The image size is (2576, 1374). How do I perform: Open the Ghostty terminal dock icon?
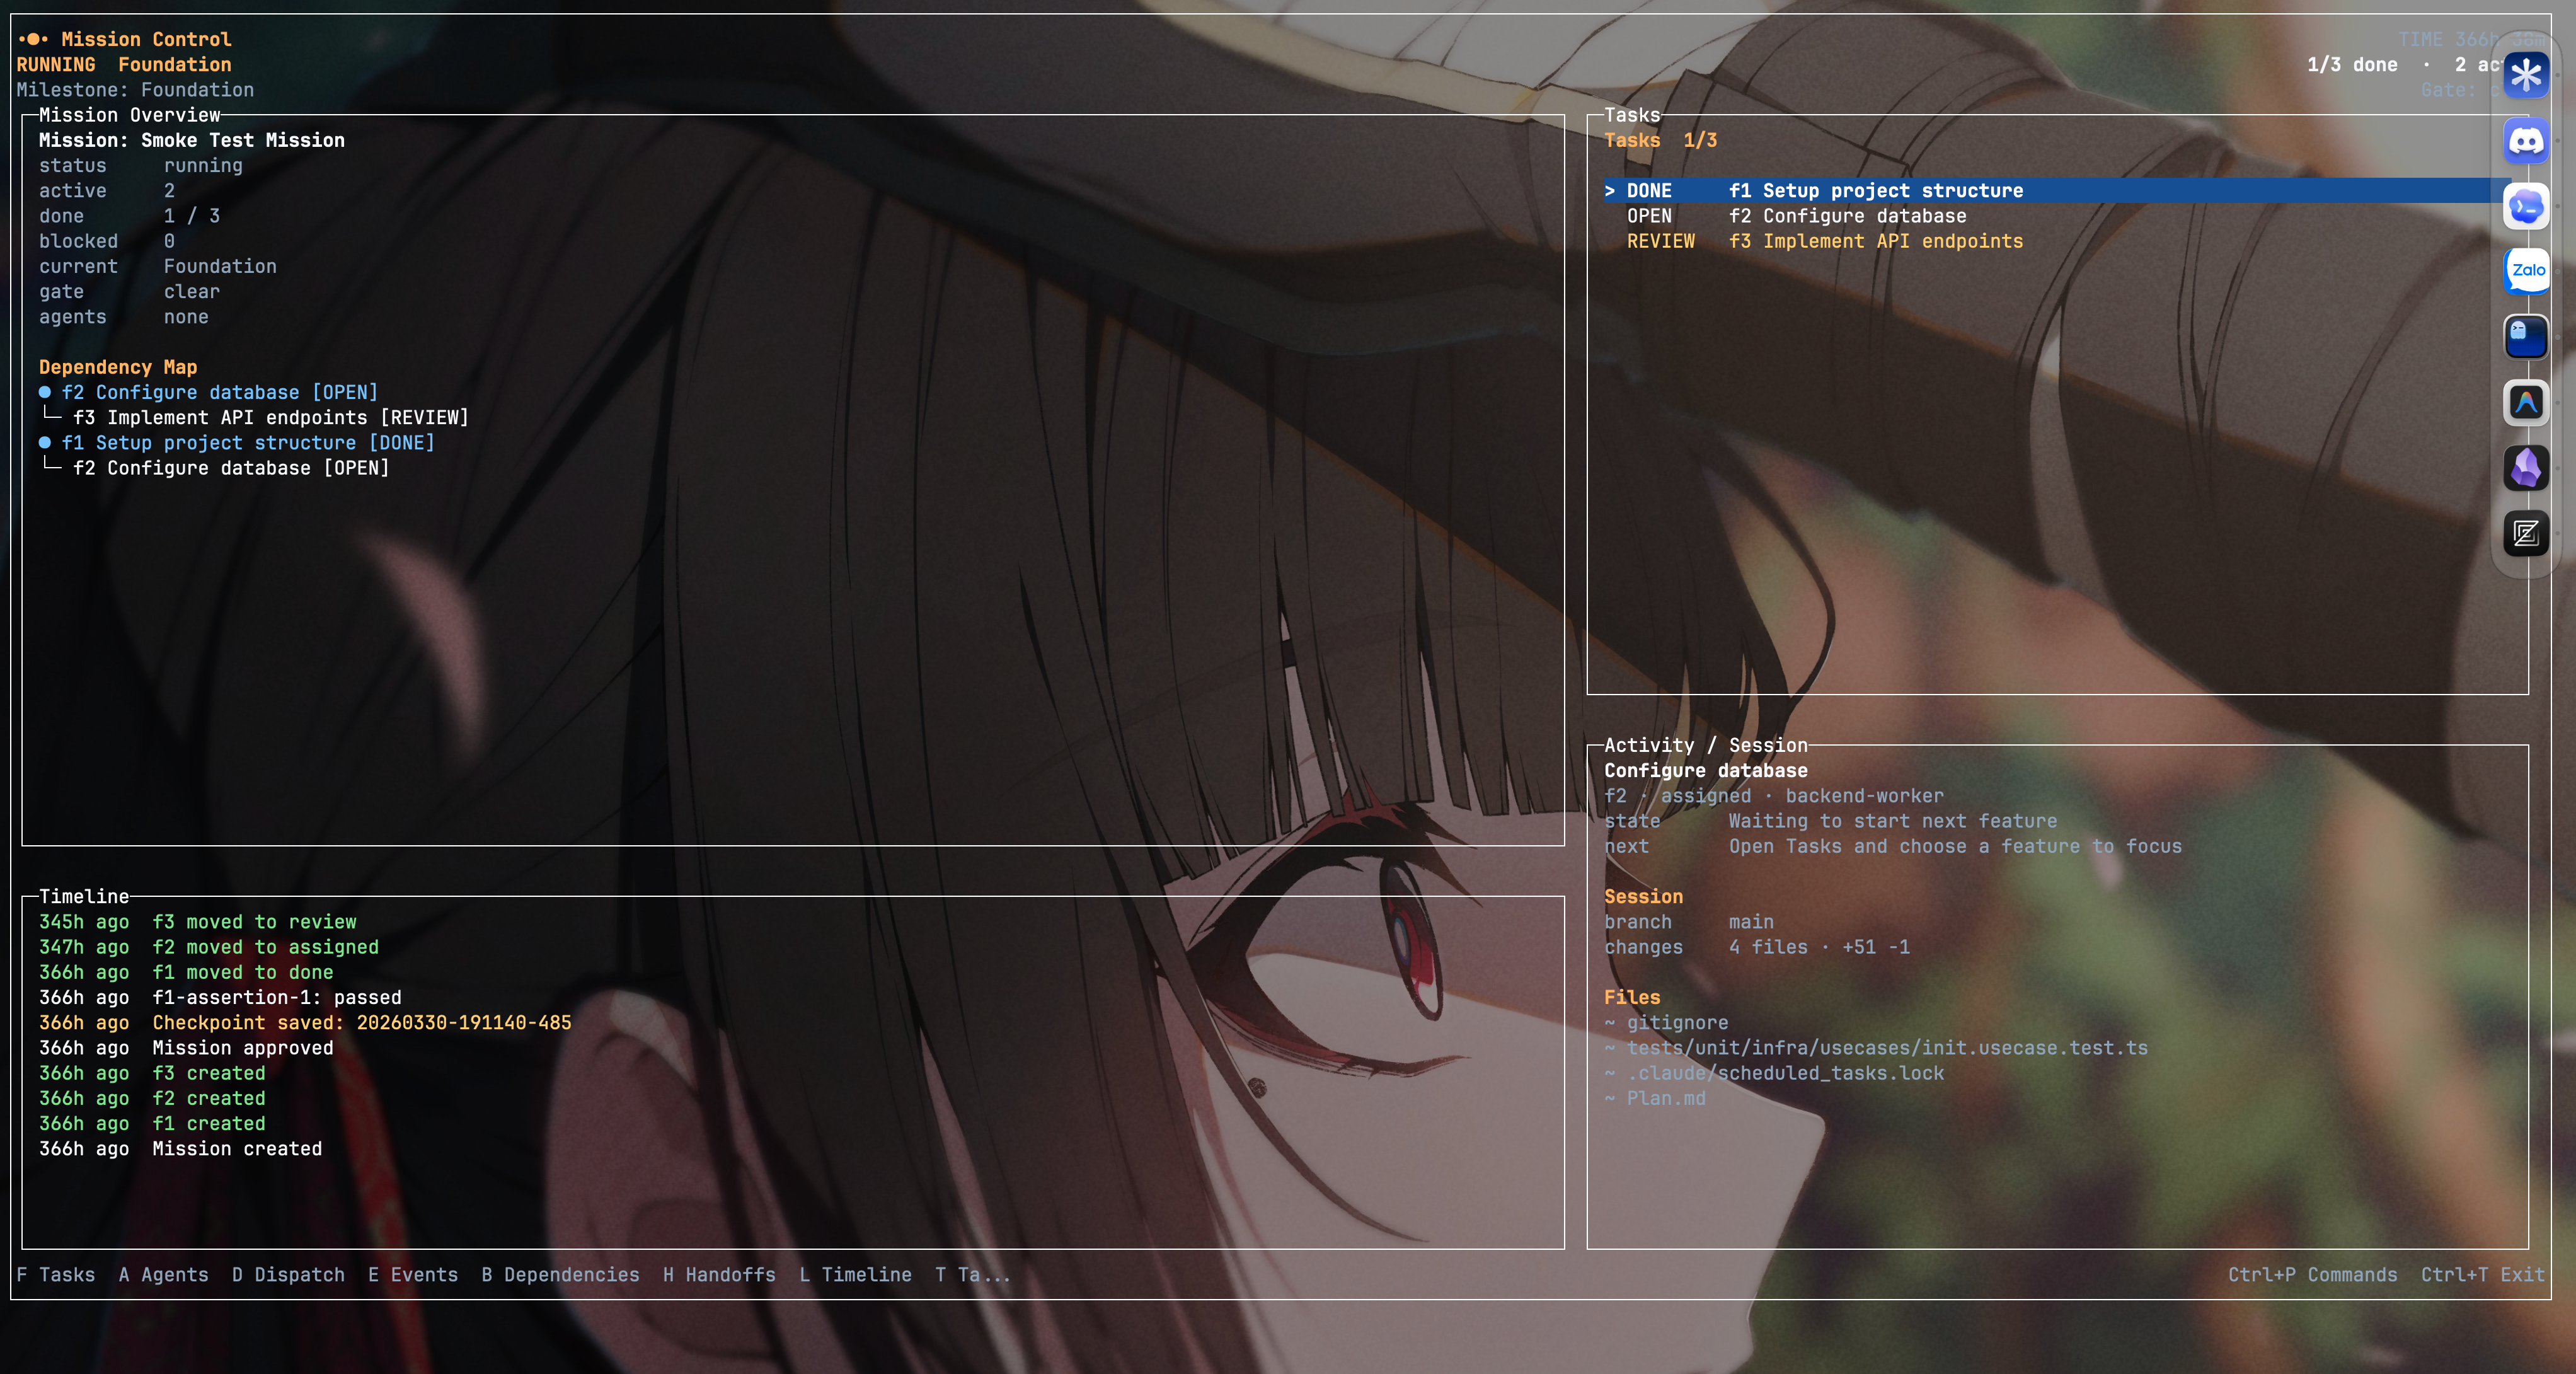[2526, 337]
